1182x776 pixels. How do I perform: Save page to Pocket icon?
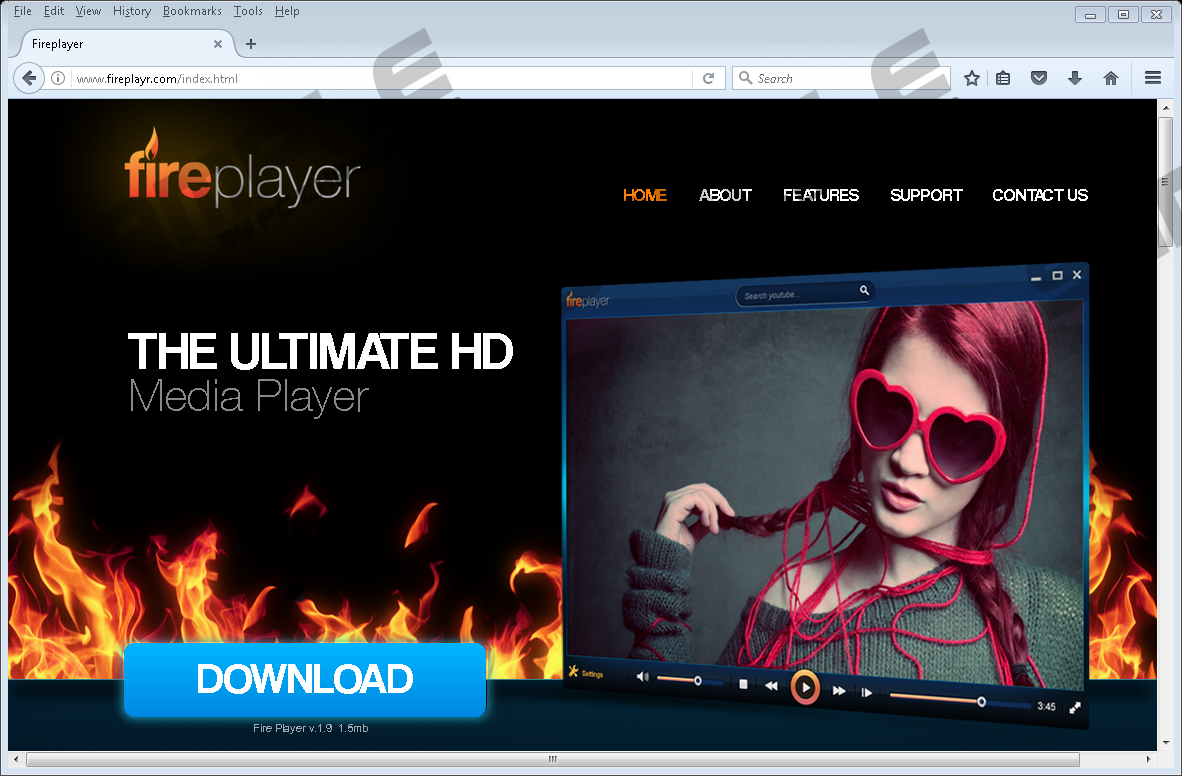[x=1039, y=78]
